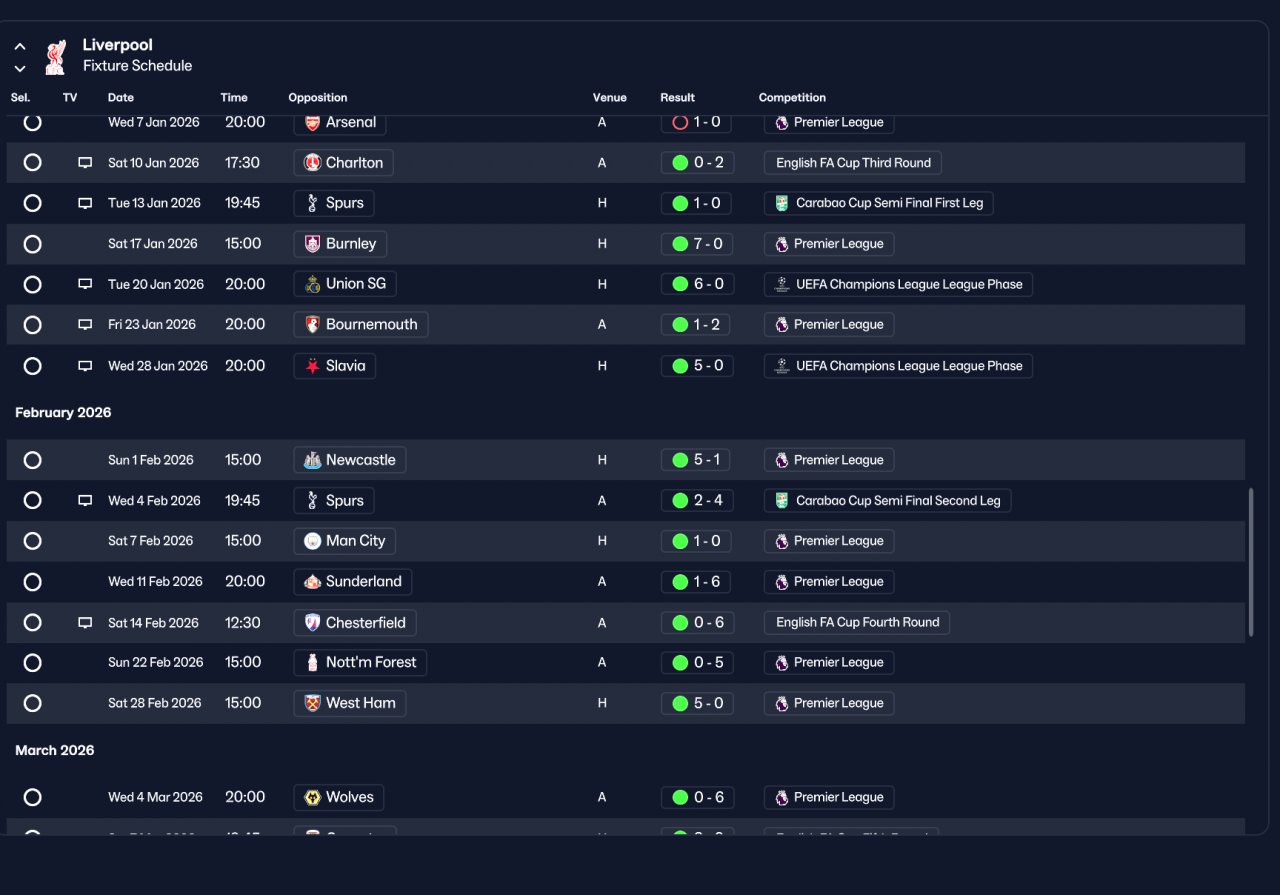This screenshot has height=895, width=1280.
Task: Click kick-off time 12:30 for Chesterfield
Action: tap(243, 623)
